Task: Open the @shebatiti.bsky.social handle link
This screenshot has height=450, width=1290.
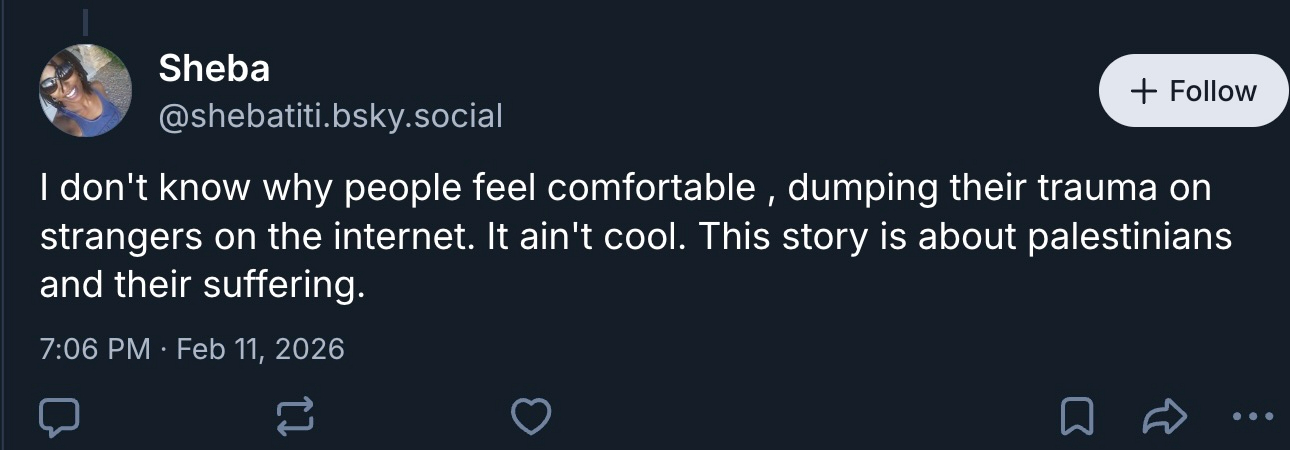Action: click(x=330, y=116)
